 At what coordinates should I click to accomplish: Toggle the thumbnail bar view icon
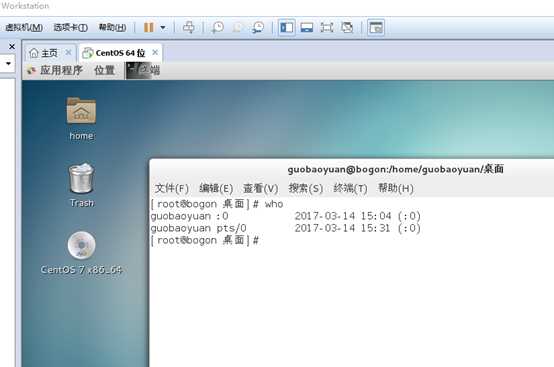coord(307,28)
